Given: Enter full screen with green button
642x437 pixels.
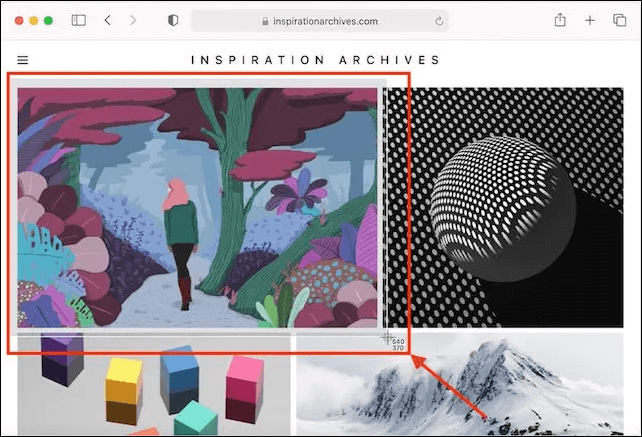Looking at the screenshot, I should pos(49,20).
